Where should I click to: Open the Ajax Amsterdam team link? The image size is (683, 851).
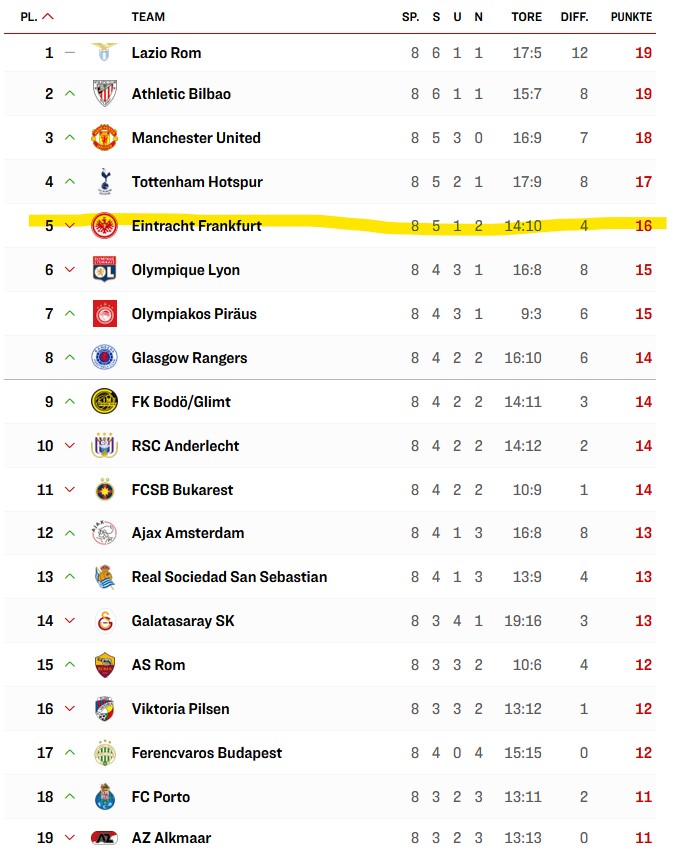click(x=188, y=533)
